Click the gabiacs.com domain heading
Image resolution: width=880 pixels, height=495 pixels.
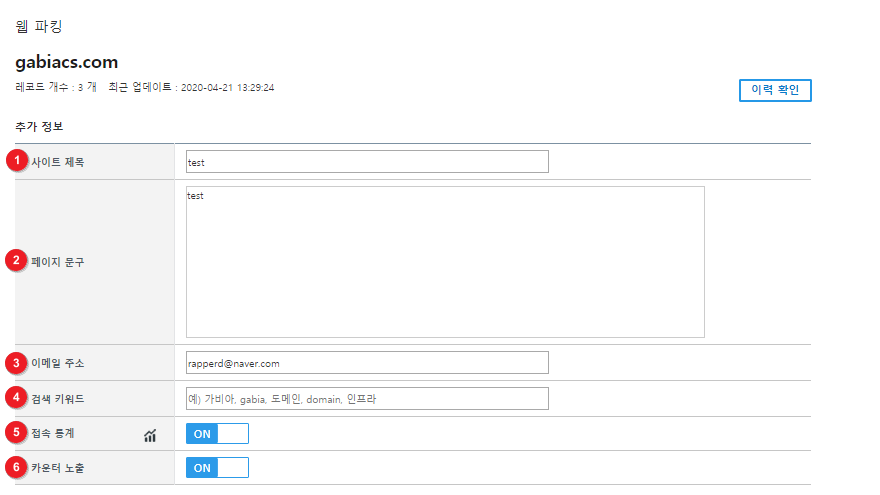[x=67, y=62]
